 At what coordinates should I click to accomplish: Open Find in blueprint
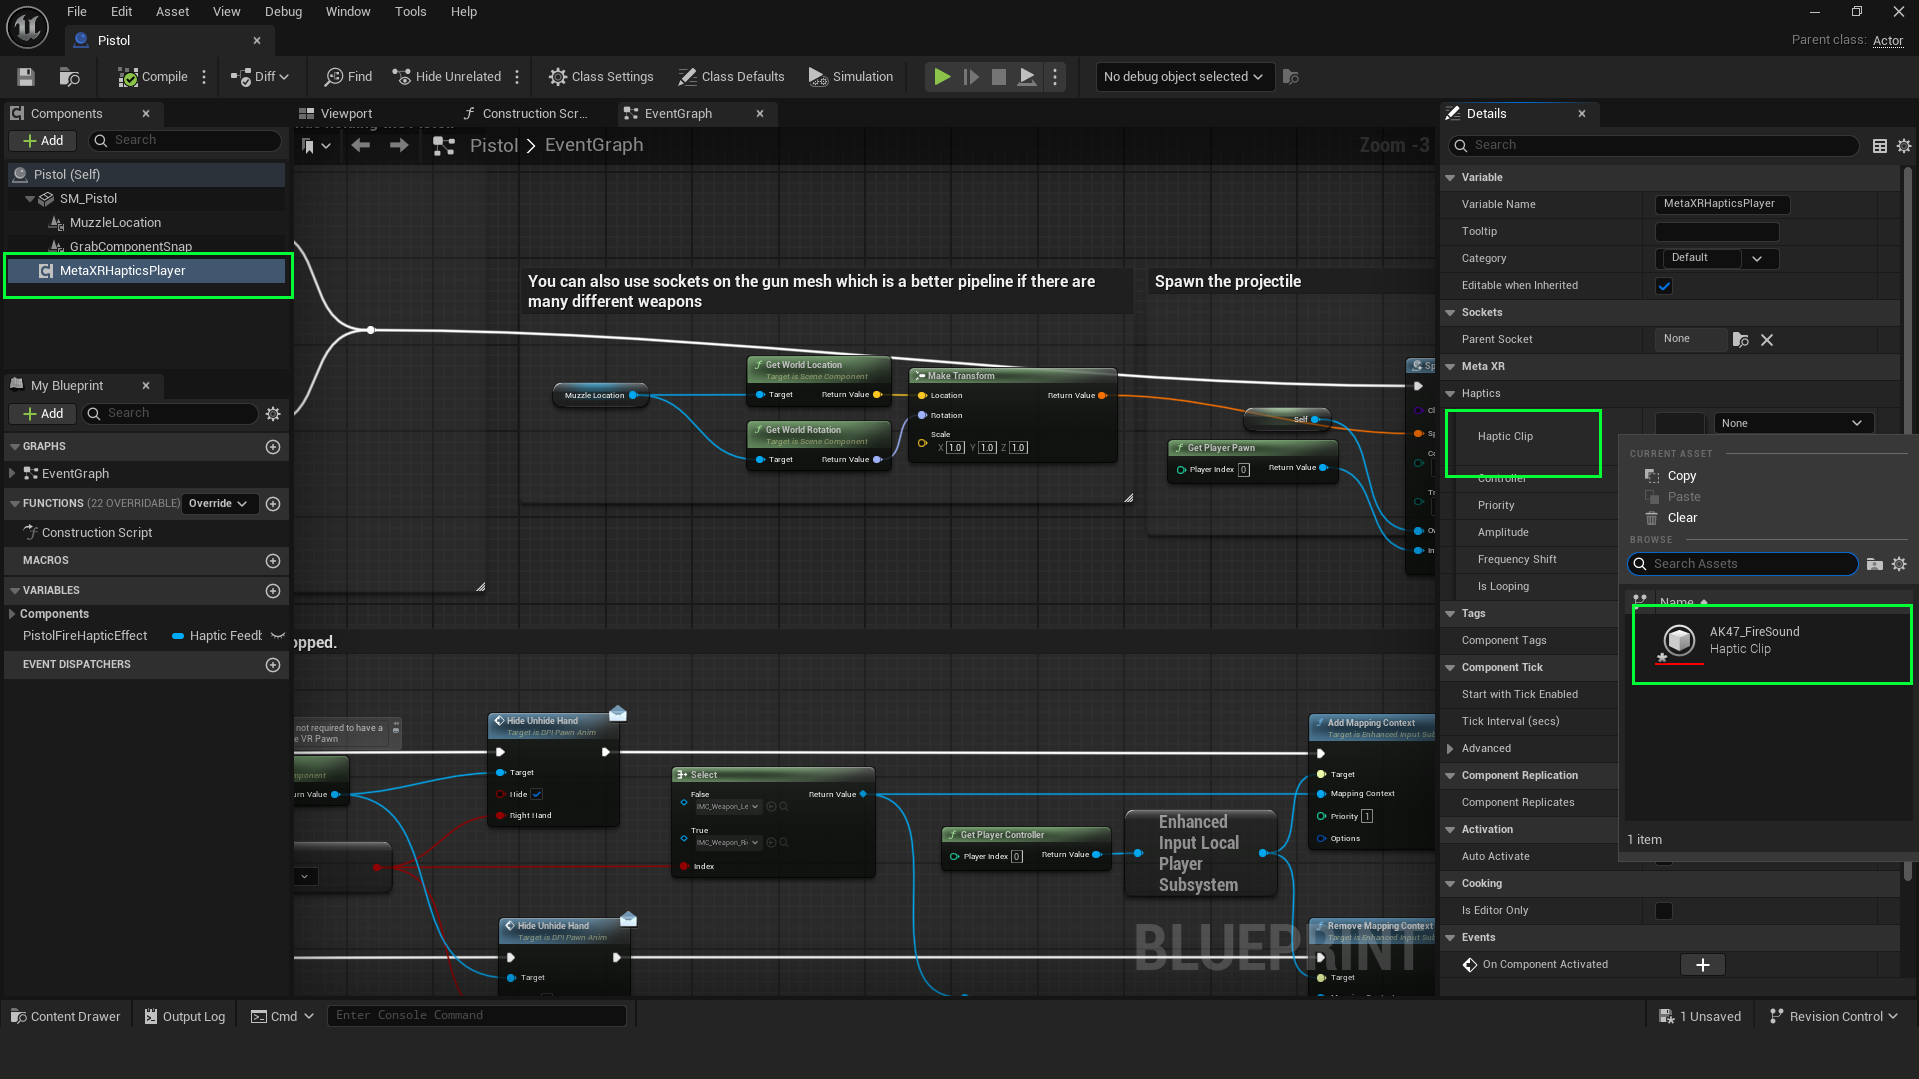click(x=348, y=77)
